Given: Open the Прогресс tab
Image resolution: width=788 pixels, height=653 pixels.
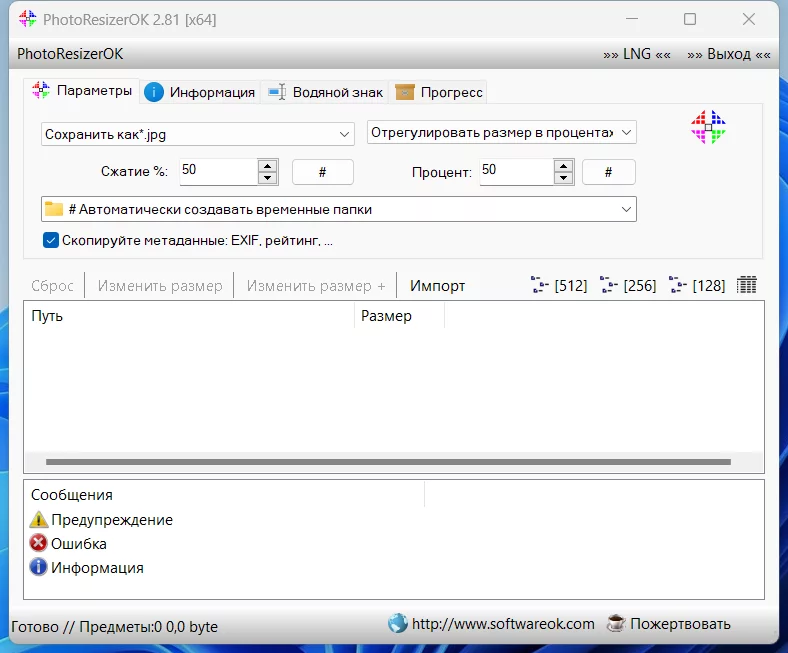Looking at the screenshot, I should point(439,92).
